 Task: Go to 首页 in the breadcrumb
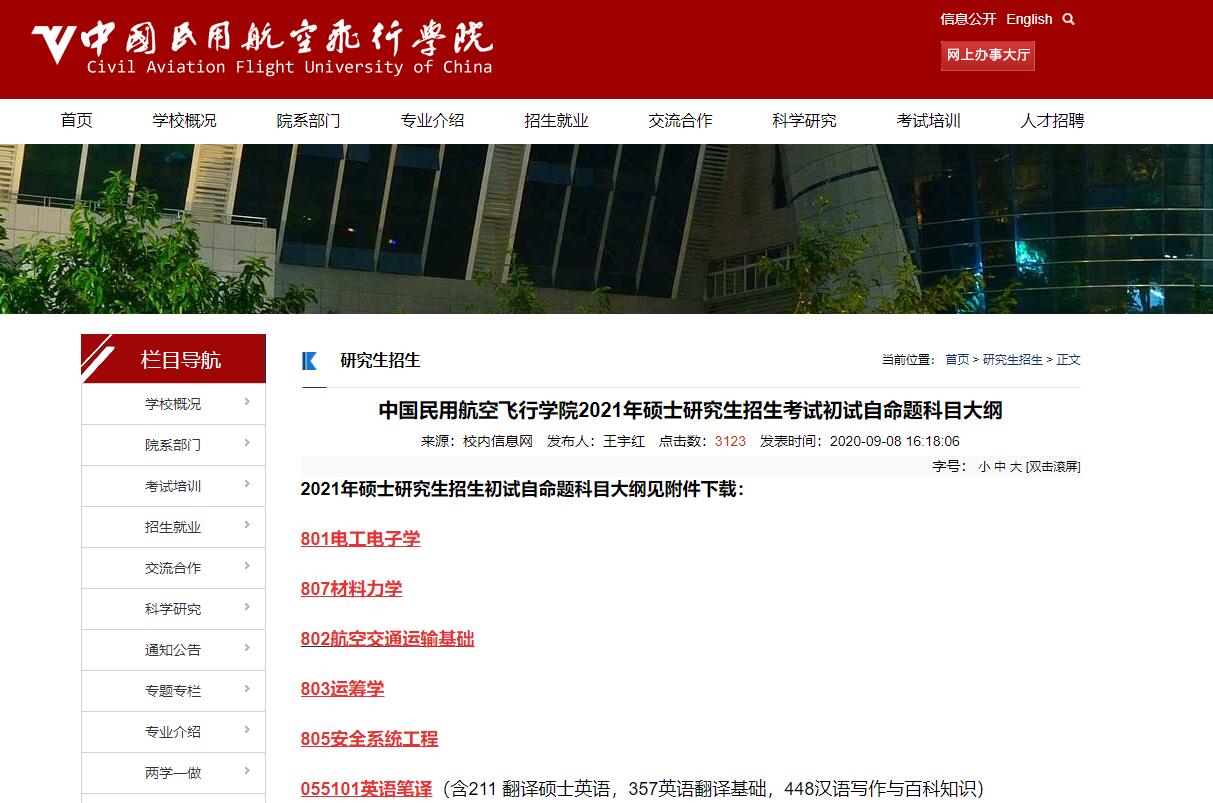point(957,360)
